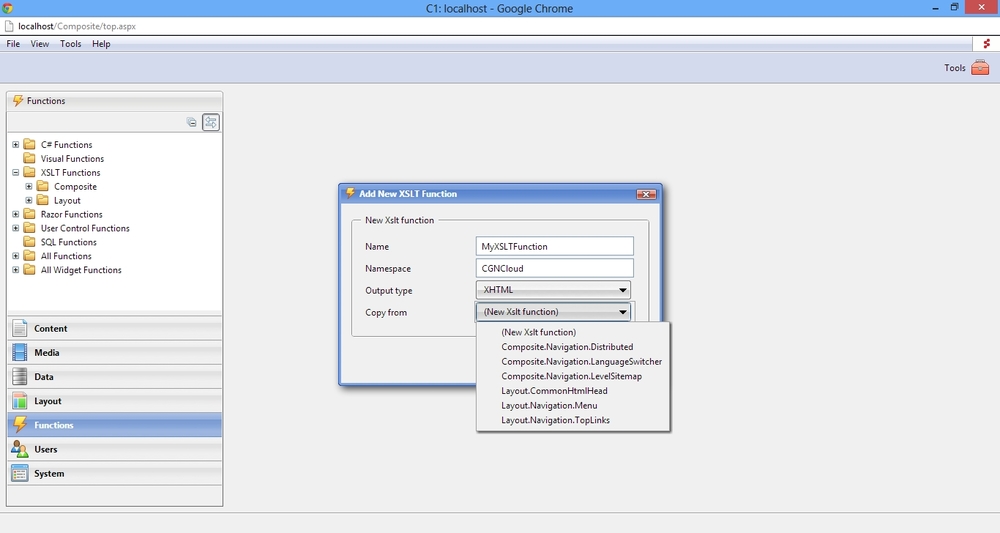
Task: Click the Name input field
Action: click(x=556, y=246)
